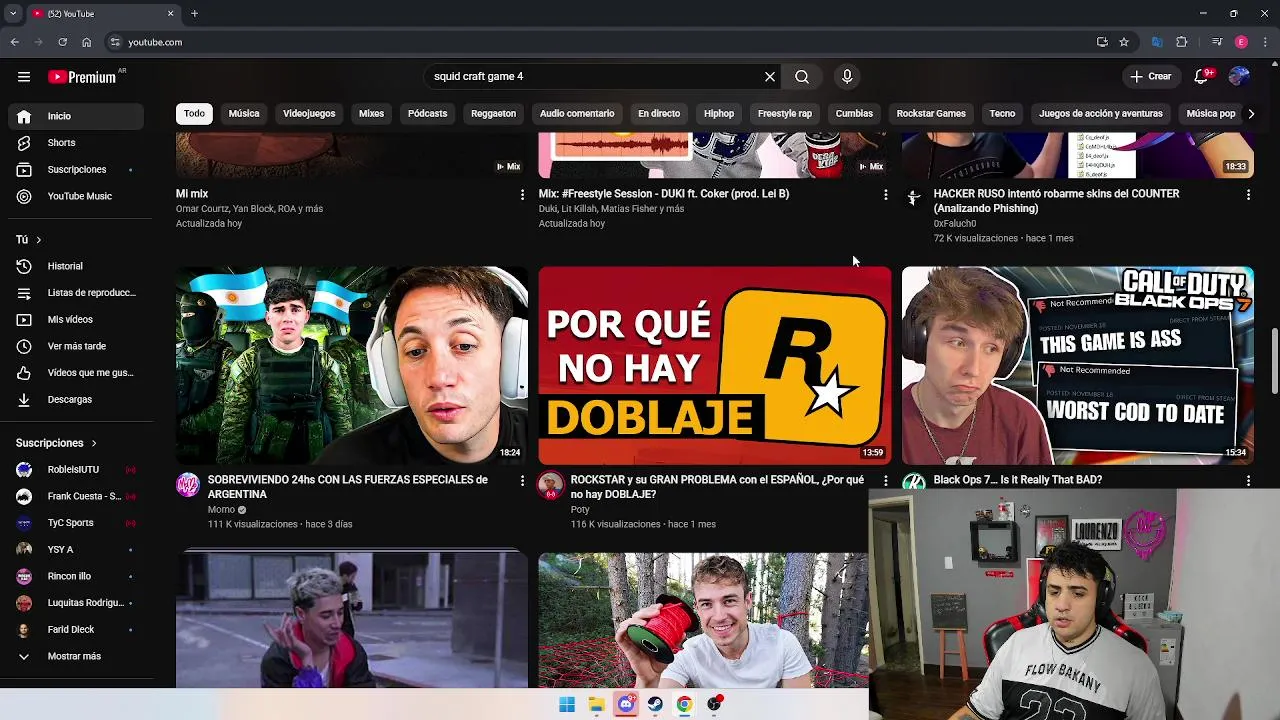Select the Pódcasts filter chip
This screenshot has height=720, width=1280.
pyautogui.click(x=427, y=113)
